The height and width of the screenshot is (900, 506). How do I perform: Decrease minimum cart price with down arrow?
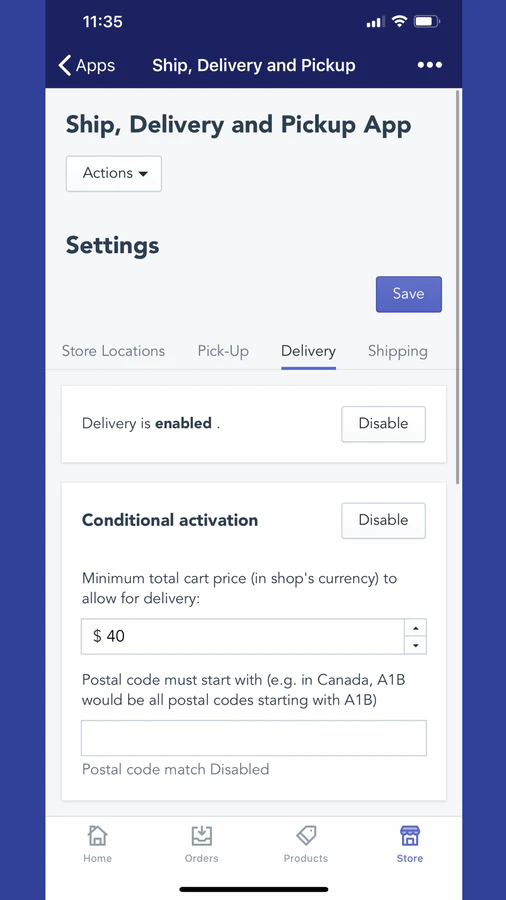(415, 645)
